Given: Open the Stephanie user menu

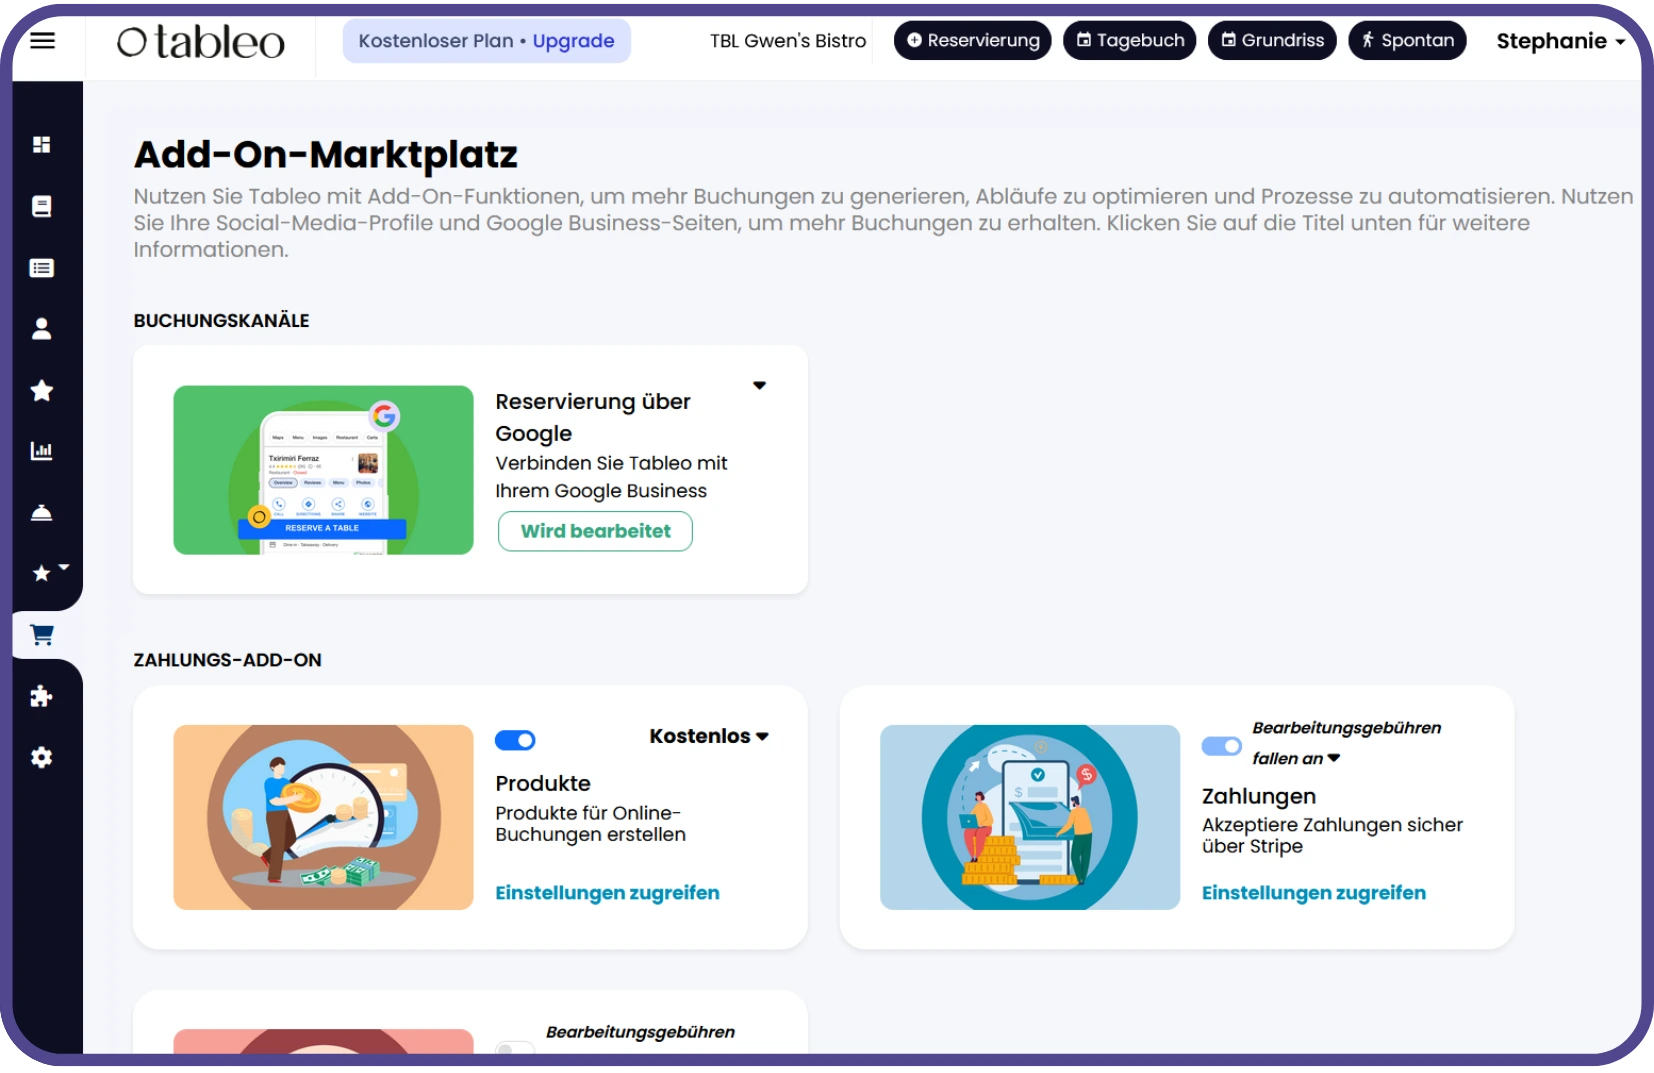Looking at the screenshot, I should 1559,41.
